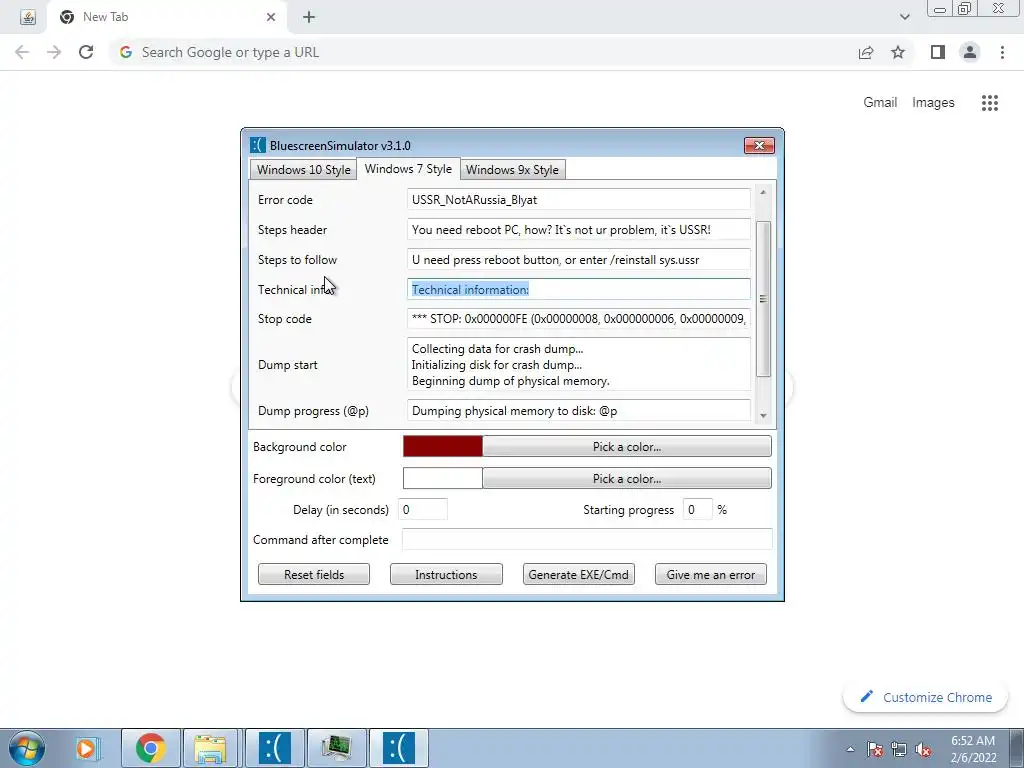Click the New Tab browser tab
Image resolution: width=1024 pixels, height=768 pixels.
pyautogui.click(x=167, y=17)
